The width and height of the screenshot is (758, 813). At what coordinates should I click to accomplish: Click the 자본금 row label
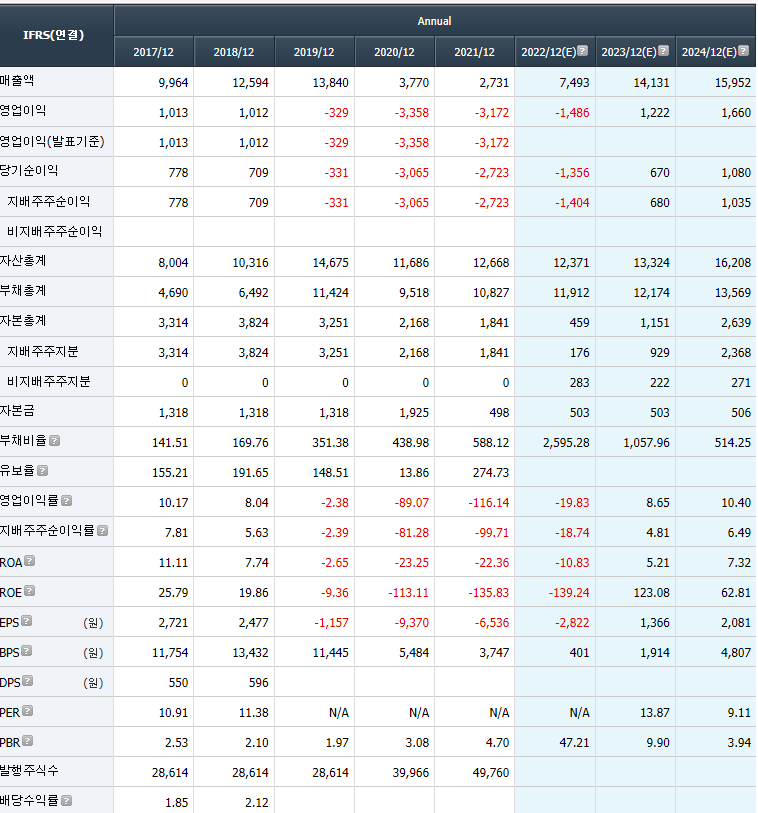point(17,411)
